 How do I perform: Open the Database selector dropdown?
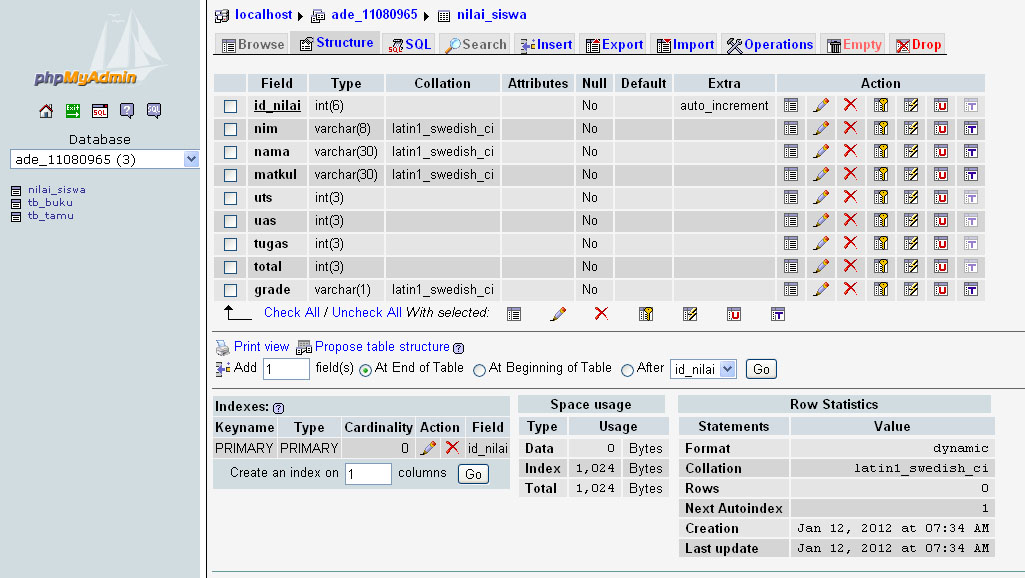pyautogui.click(x=105, y=159)
